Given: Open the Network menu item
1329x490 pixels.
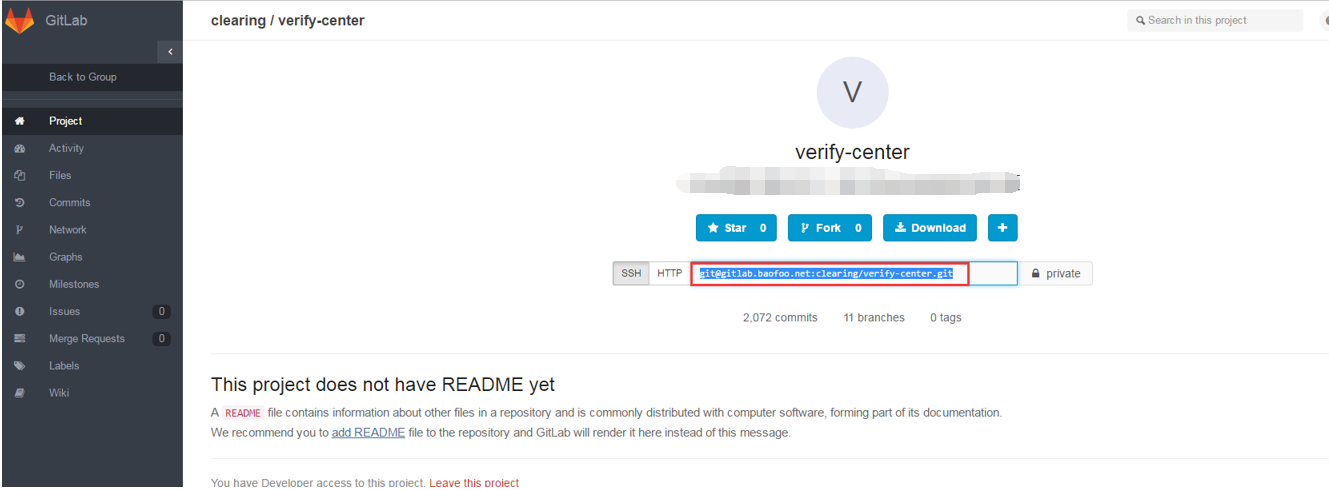Looking at the screenshot, I should (68, 230).
